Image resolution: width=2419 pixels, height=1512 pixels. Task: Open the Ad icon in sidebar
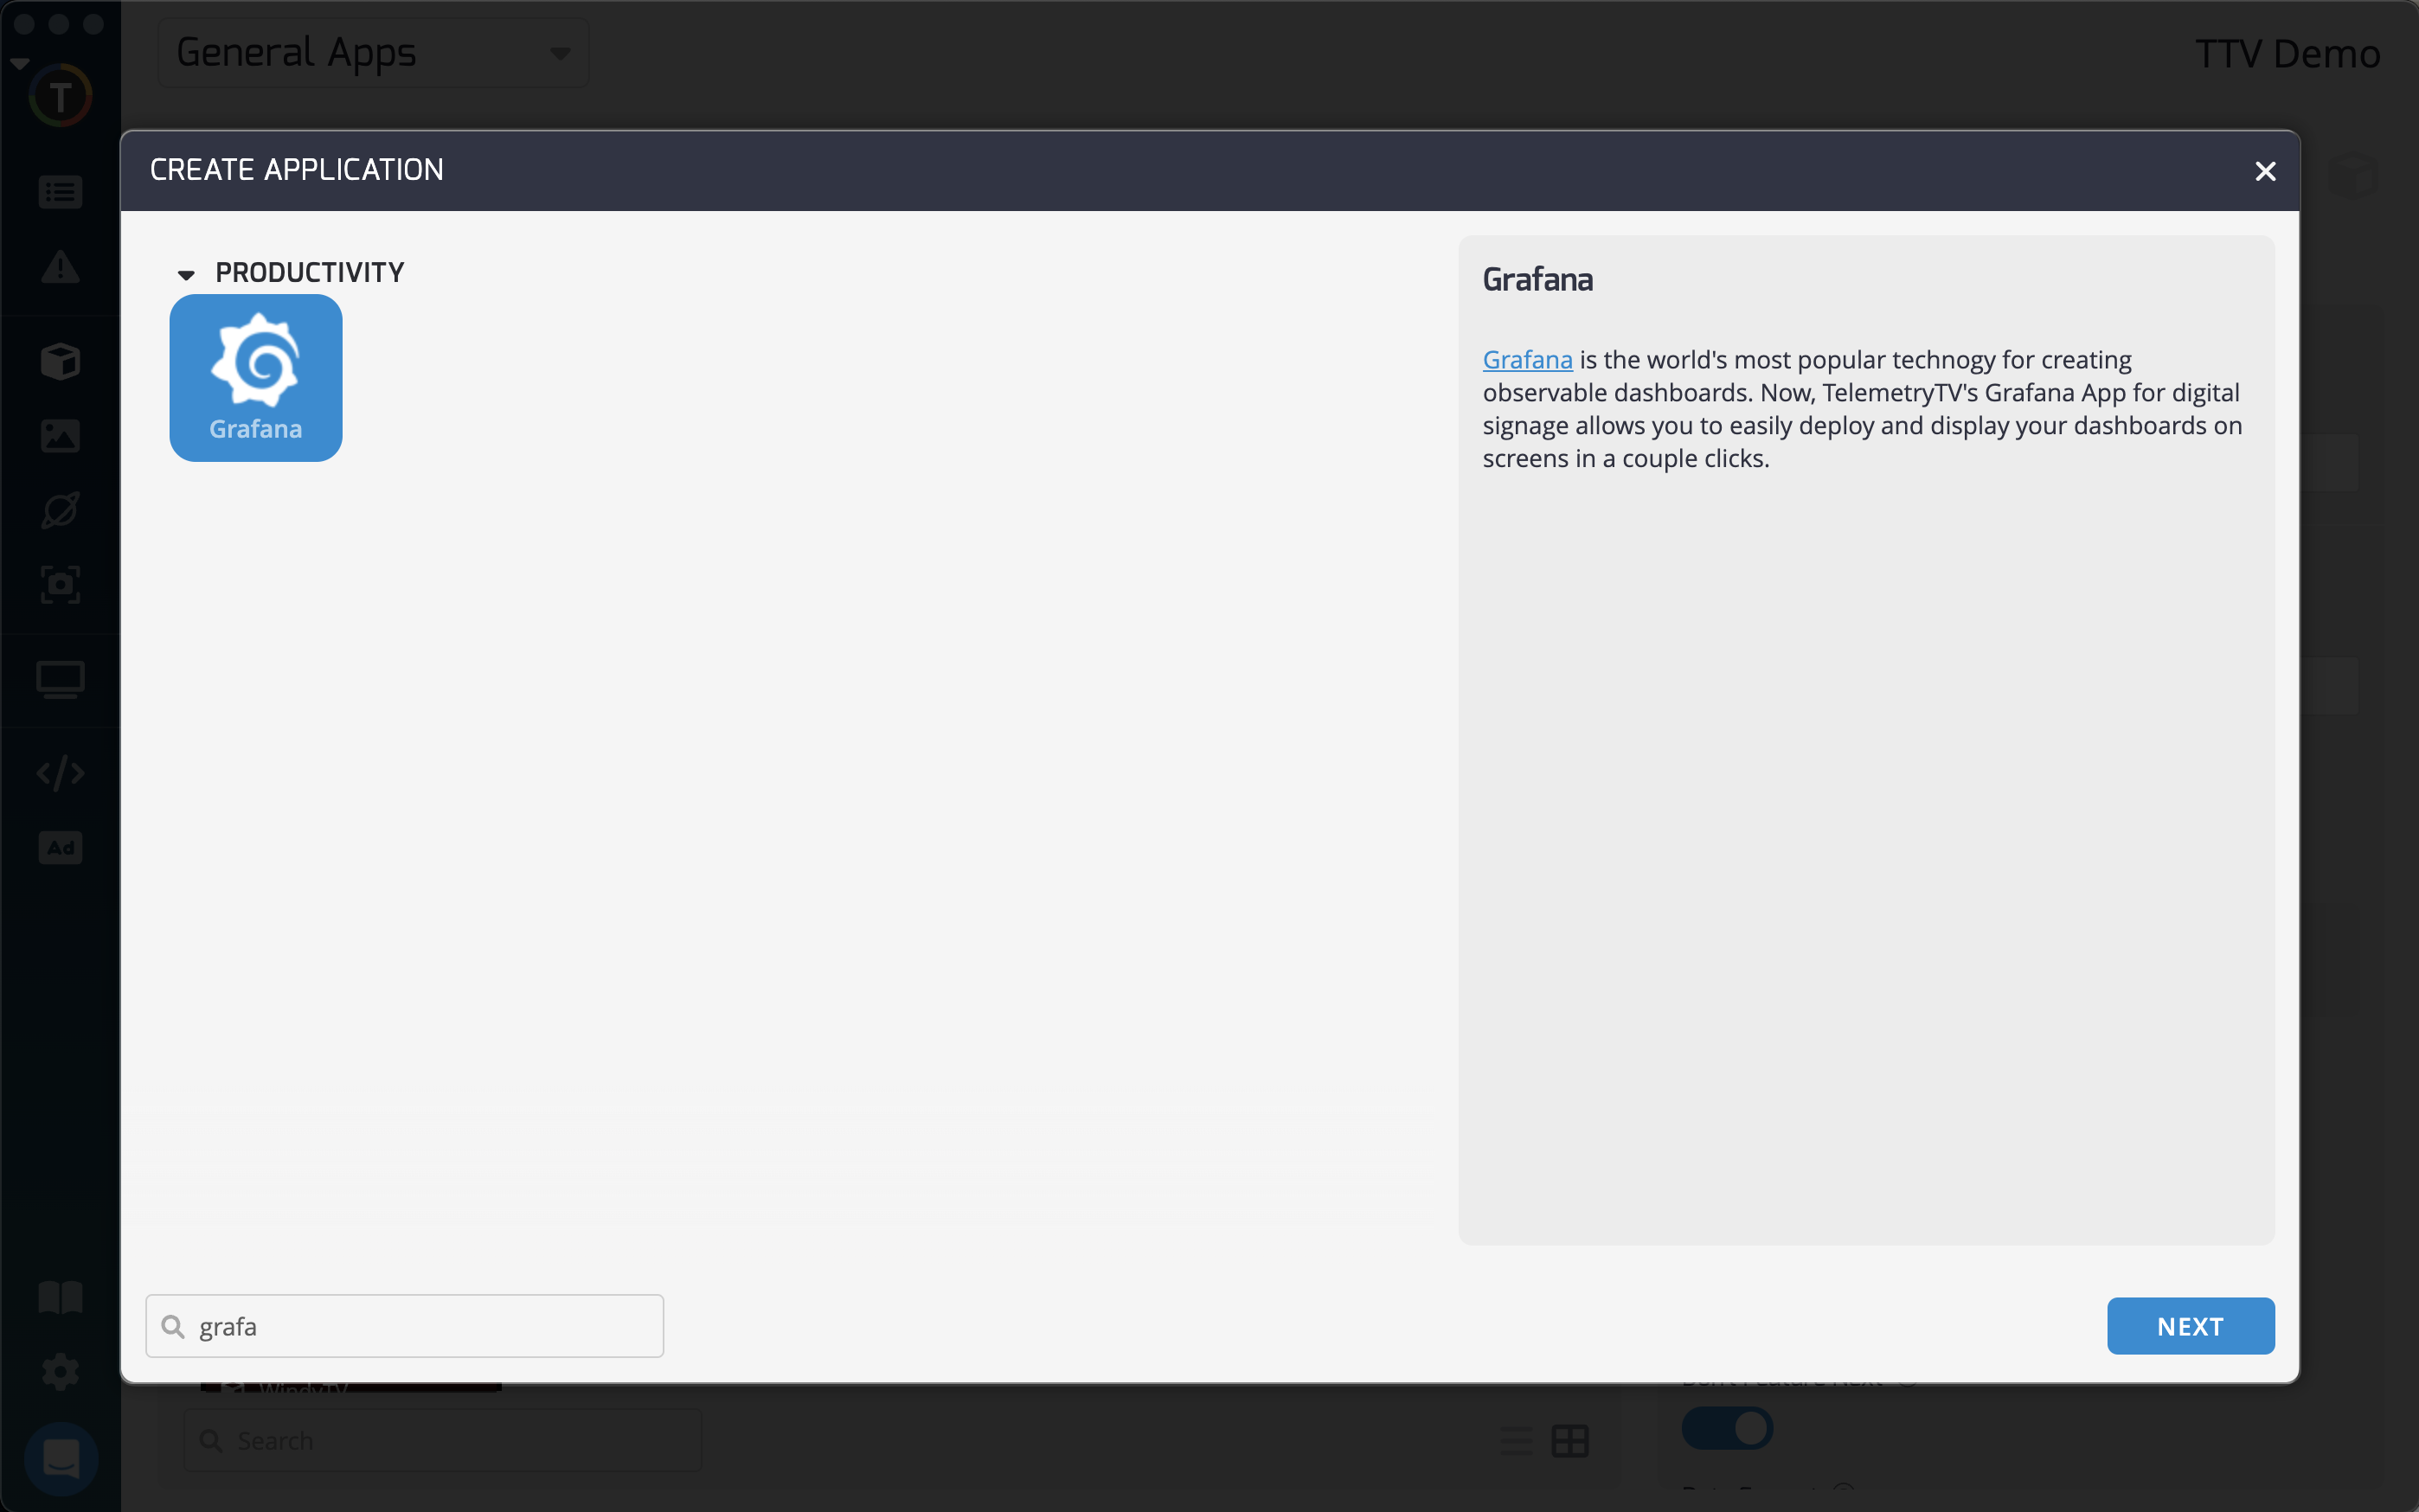tap(60, 848)
